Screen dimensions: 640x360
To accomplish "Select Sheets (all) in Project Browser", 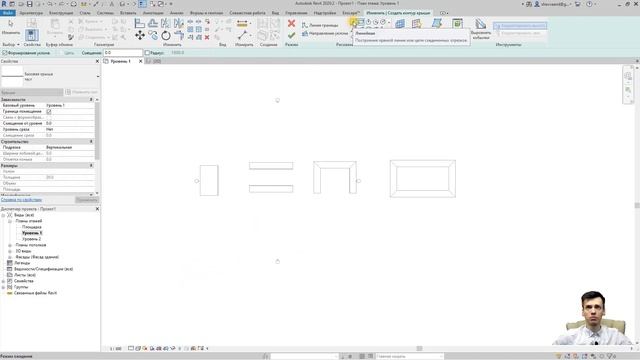I will pyautogui.click(x=24, y=275).
